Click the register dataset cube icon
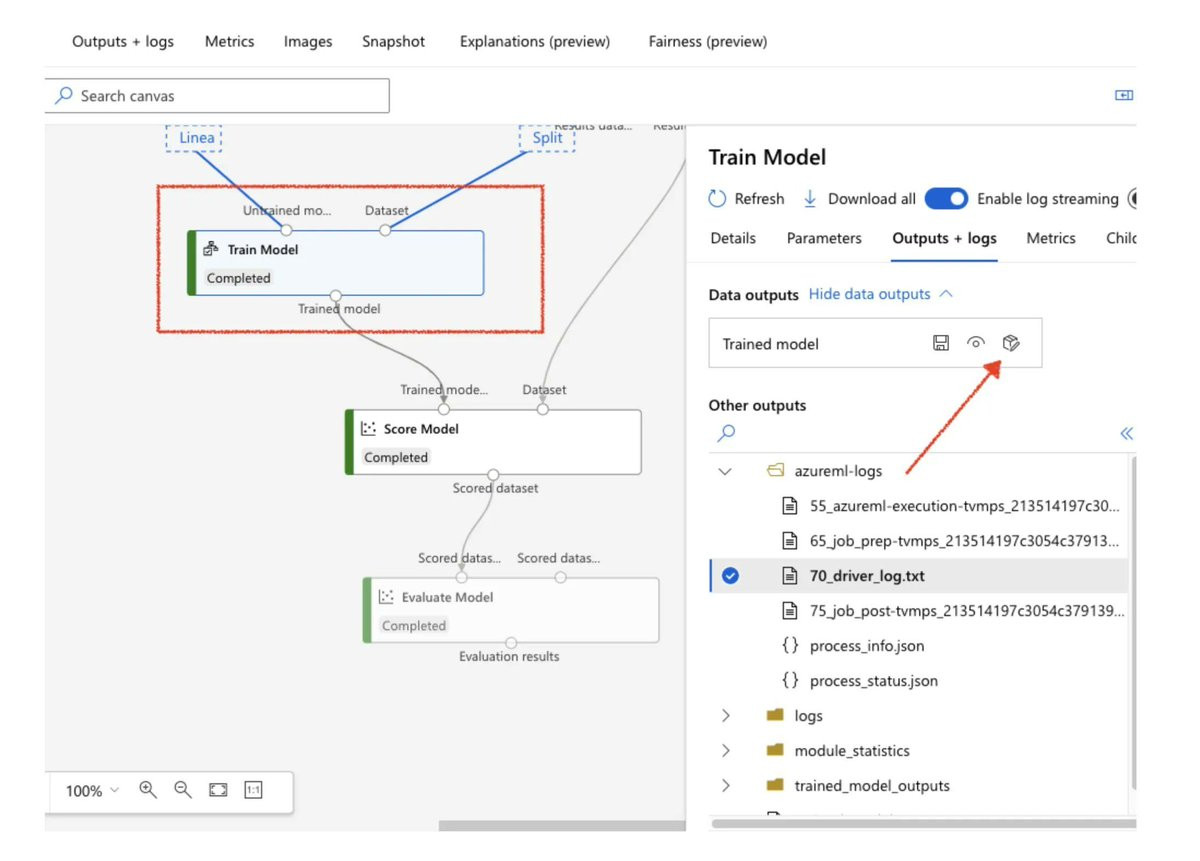1200x861 pixels. coord(1011,343)
